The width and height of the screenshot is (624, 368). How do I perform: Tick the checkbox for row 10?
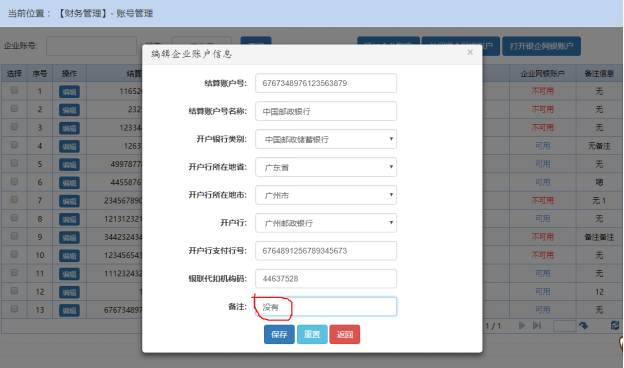[14, 254]
